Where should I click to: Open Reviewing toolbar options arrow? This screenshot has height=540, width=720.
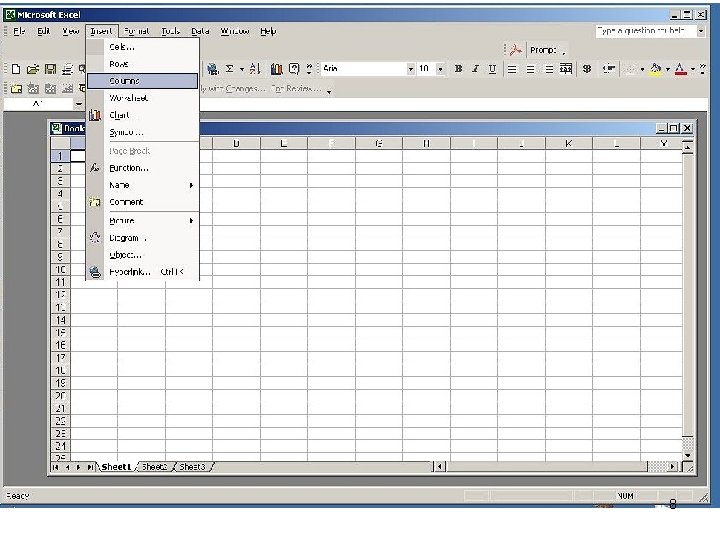(x=329, y=92)
